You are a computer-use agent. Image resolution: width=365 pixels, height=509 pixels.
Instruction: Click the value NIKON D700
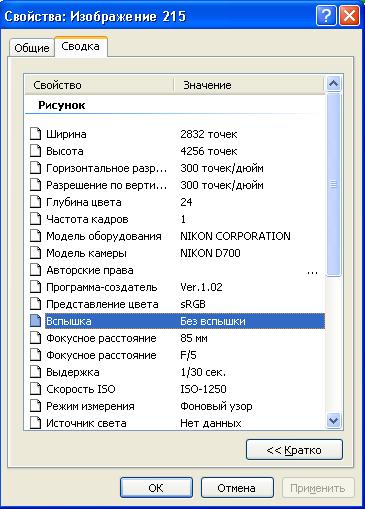pos(210,253)
